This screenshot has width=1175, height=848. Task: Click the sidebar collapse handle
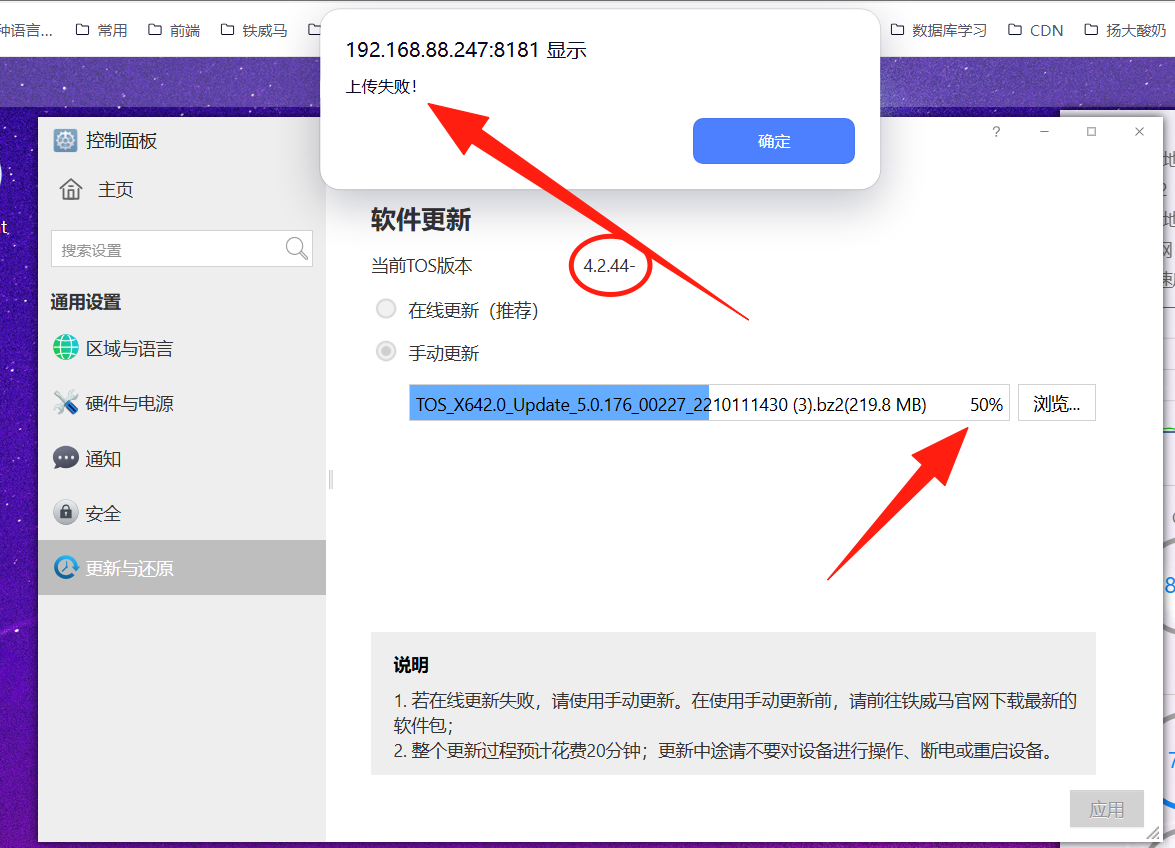click(x=330, y=479)
